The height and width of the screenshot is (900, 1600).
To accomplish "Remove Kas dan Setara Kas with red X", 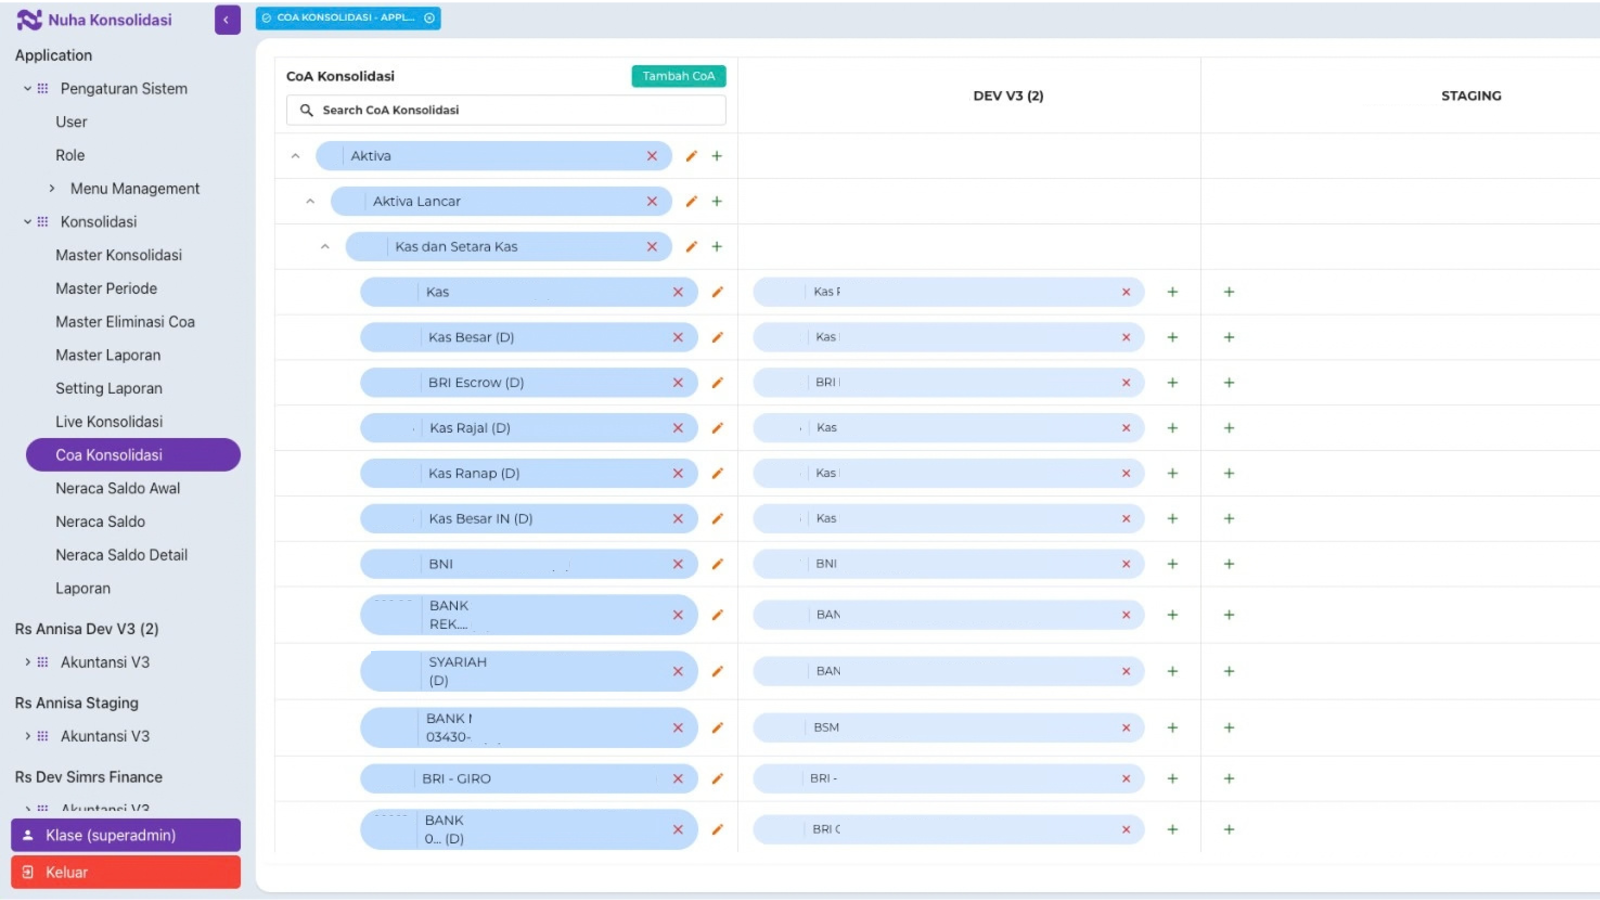I will [652, 247].
